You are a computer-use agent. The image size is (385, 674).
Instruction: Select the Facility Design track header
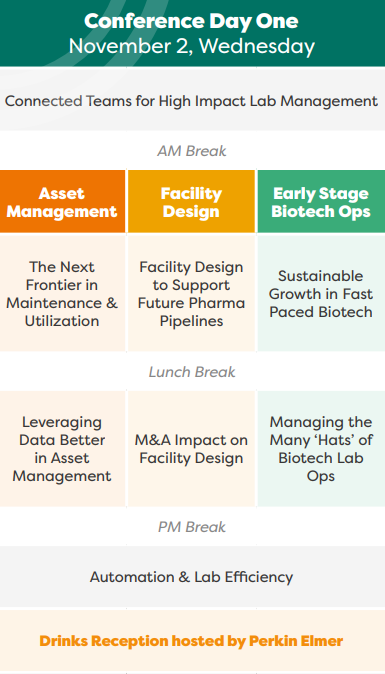click(191, 202)
